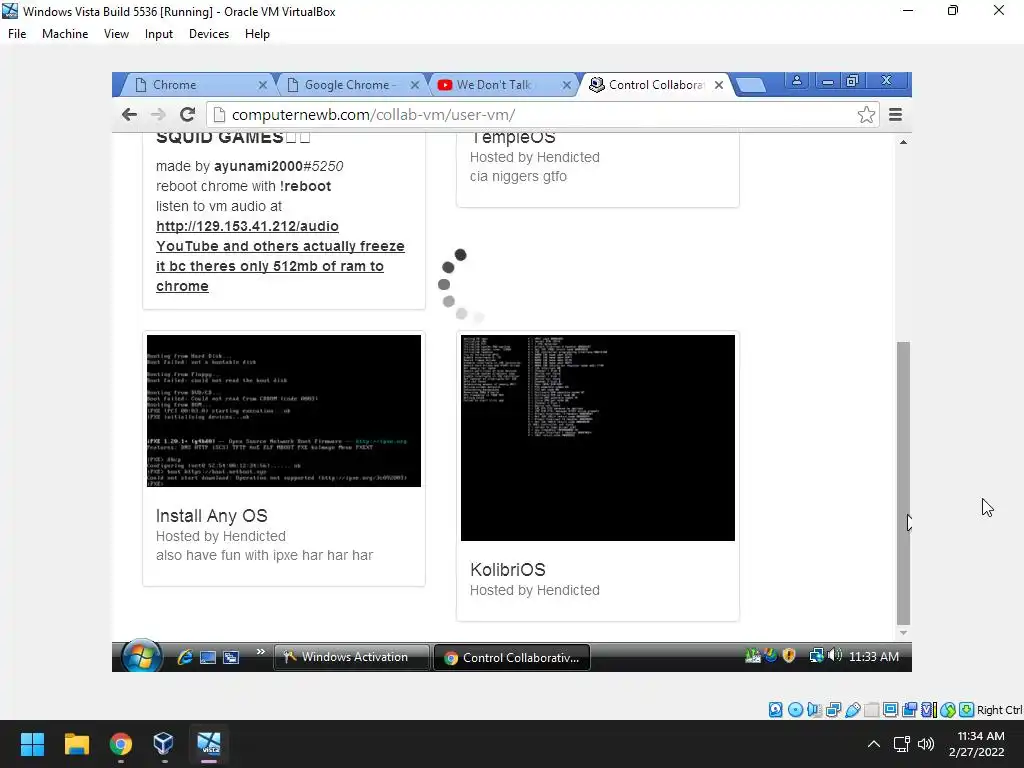
Task: Click the "KolibriOS" title
Action: (507, 569)
